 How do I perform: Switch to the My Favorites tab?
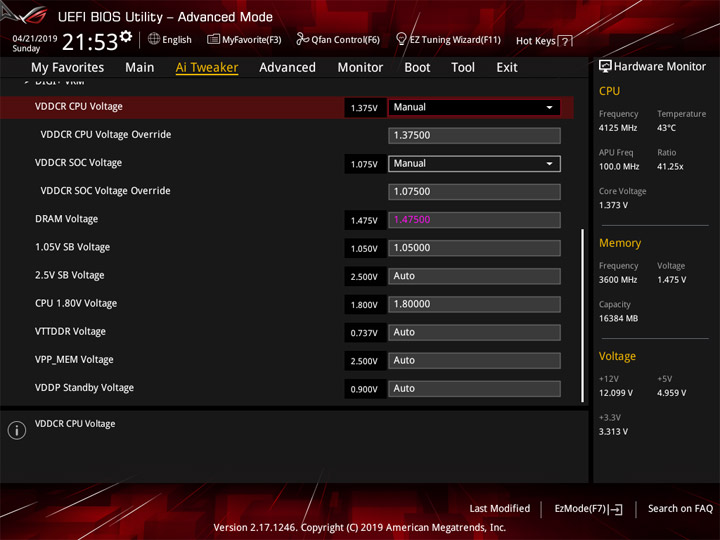[68, 68]
